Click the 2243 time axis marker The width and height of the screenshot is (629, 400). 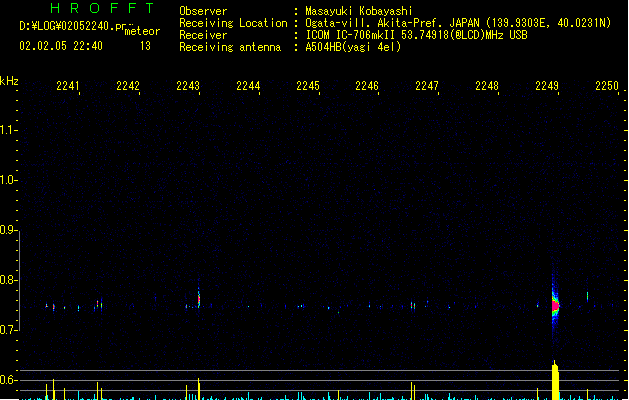188,85
